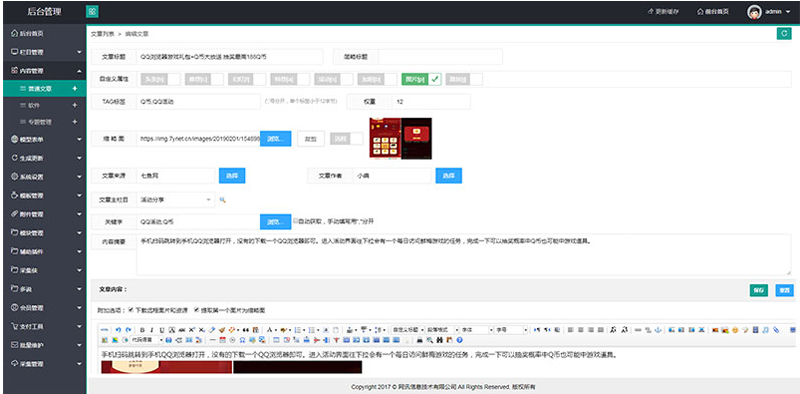
Task: Click the blue help icon in editor toolbar
Action: point(459,340)
